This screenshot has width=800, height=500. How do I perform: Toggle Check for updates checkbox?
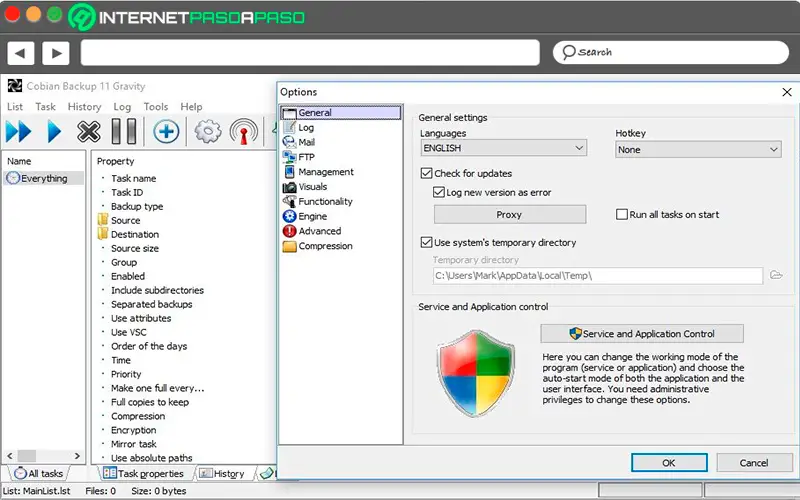(x=427, y=173)
